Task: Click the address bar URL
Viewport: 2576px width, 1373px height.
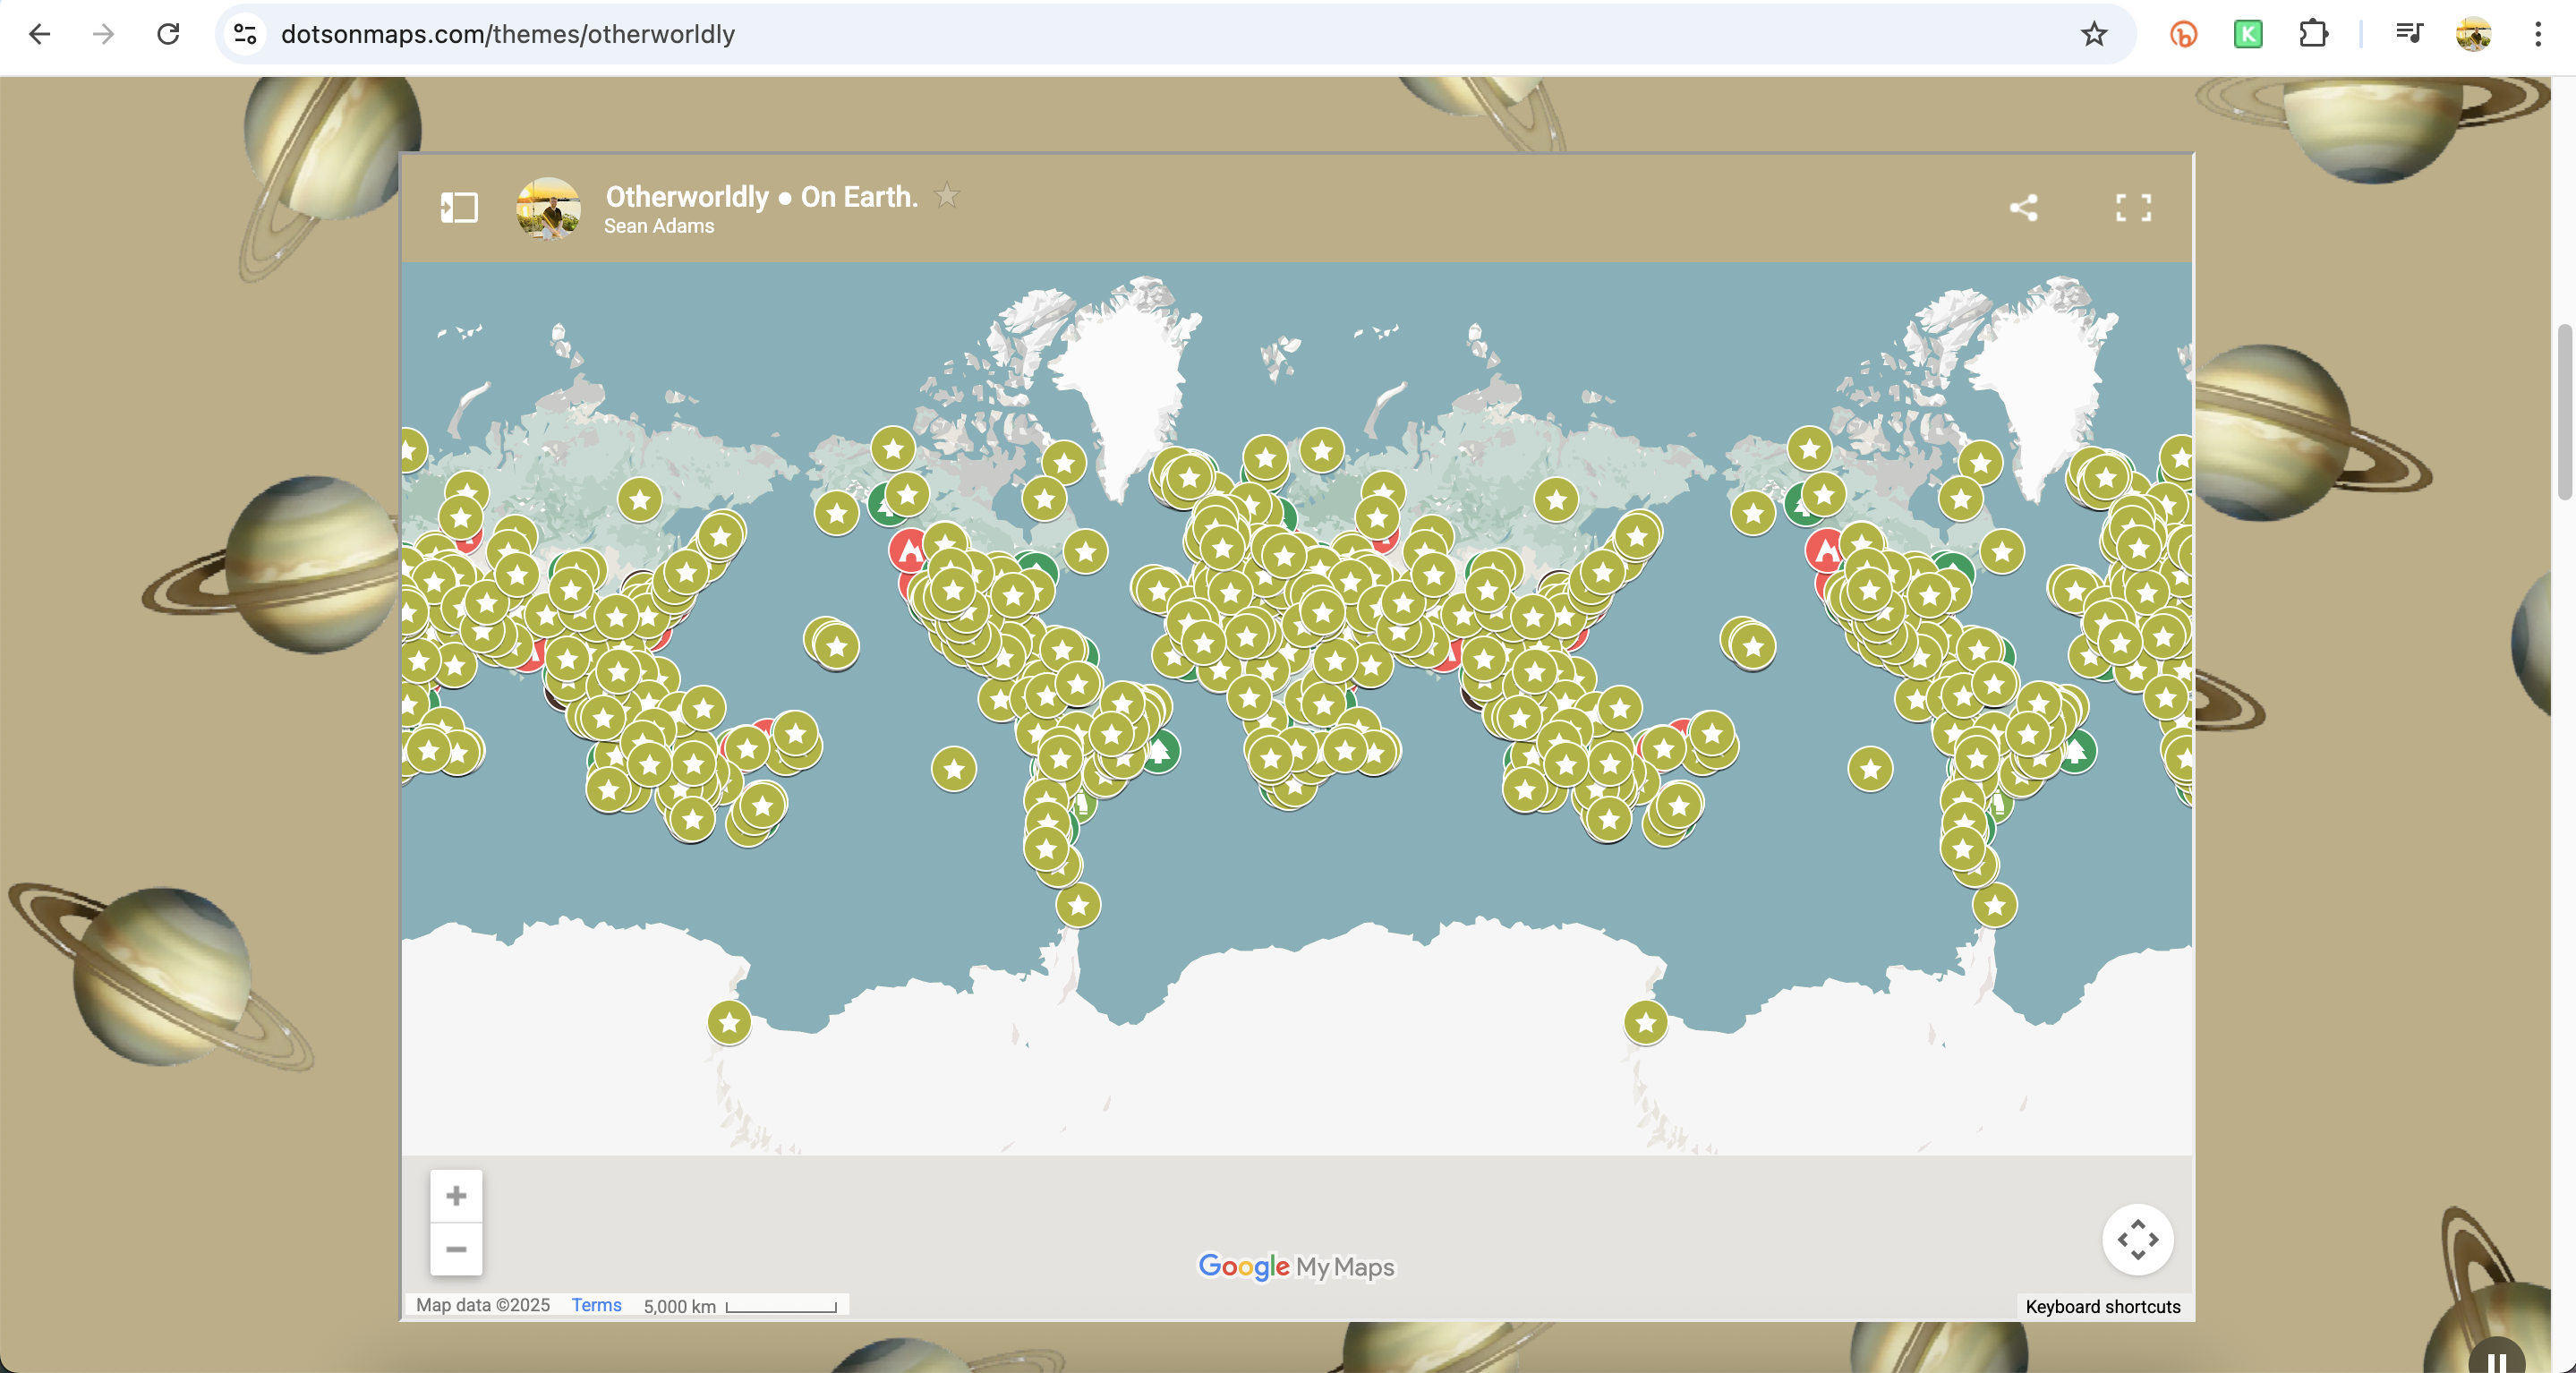Action: [508, 34]
